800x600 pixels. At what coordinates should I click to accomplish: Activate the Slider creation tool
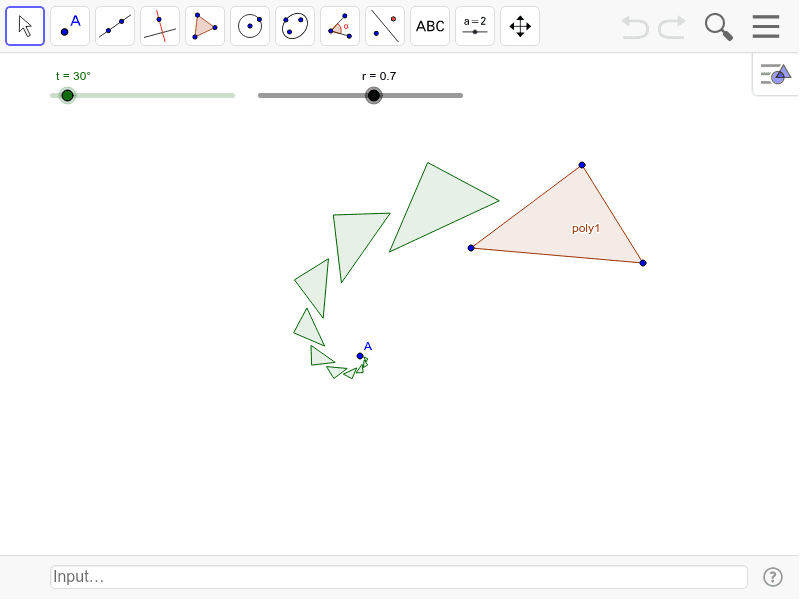pyautogui.click(x=474, y=26)
